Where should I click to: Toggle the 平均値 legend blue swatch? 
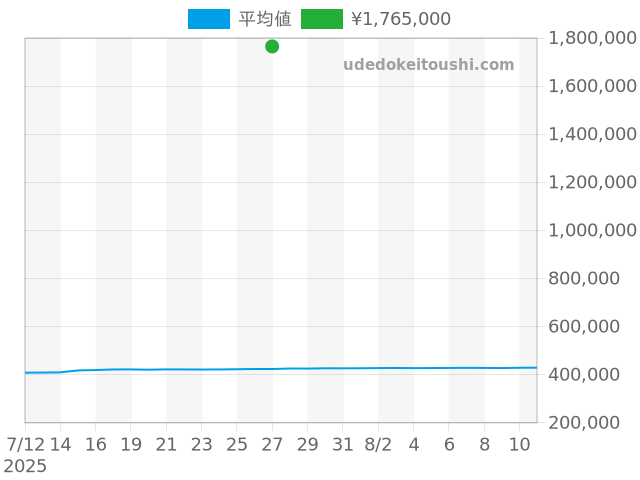pyautogui.click(x=209, y=19)
